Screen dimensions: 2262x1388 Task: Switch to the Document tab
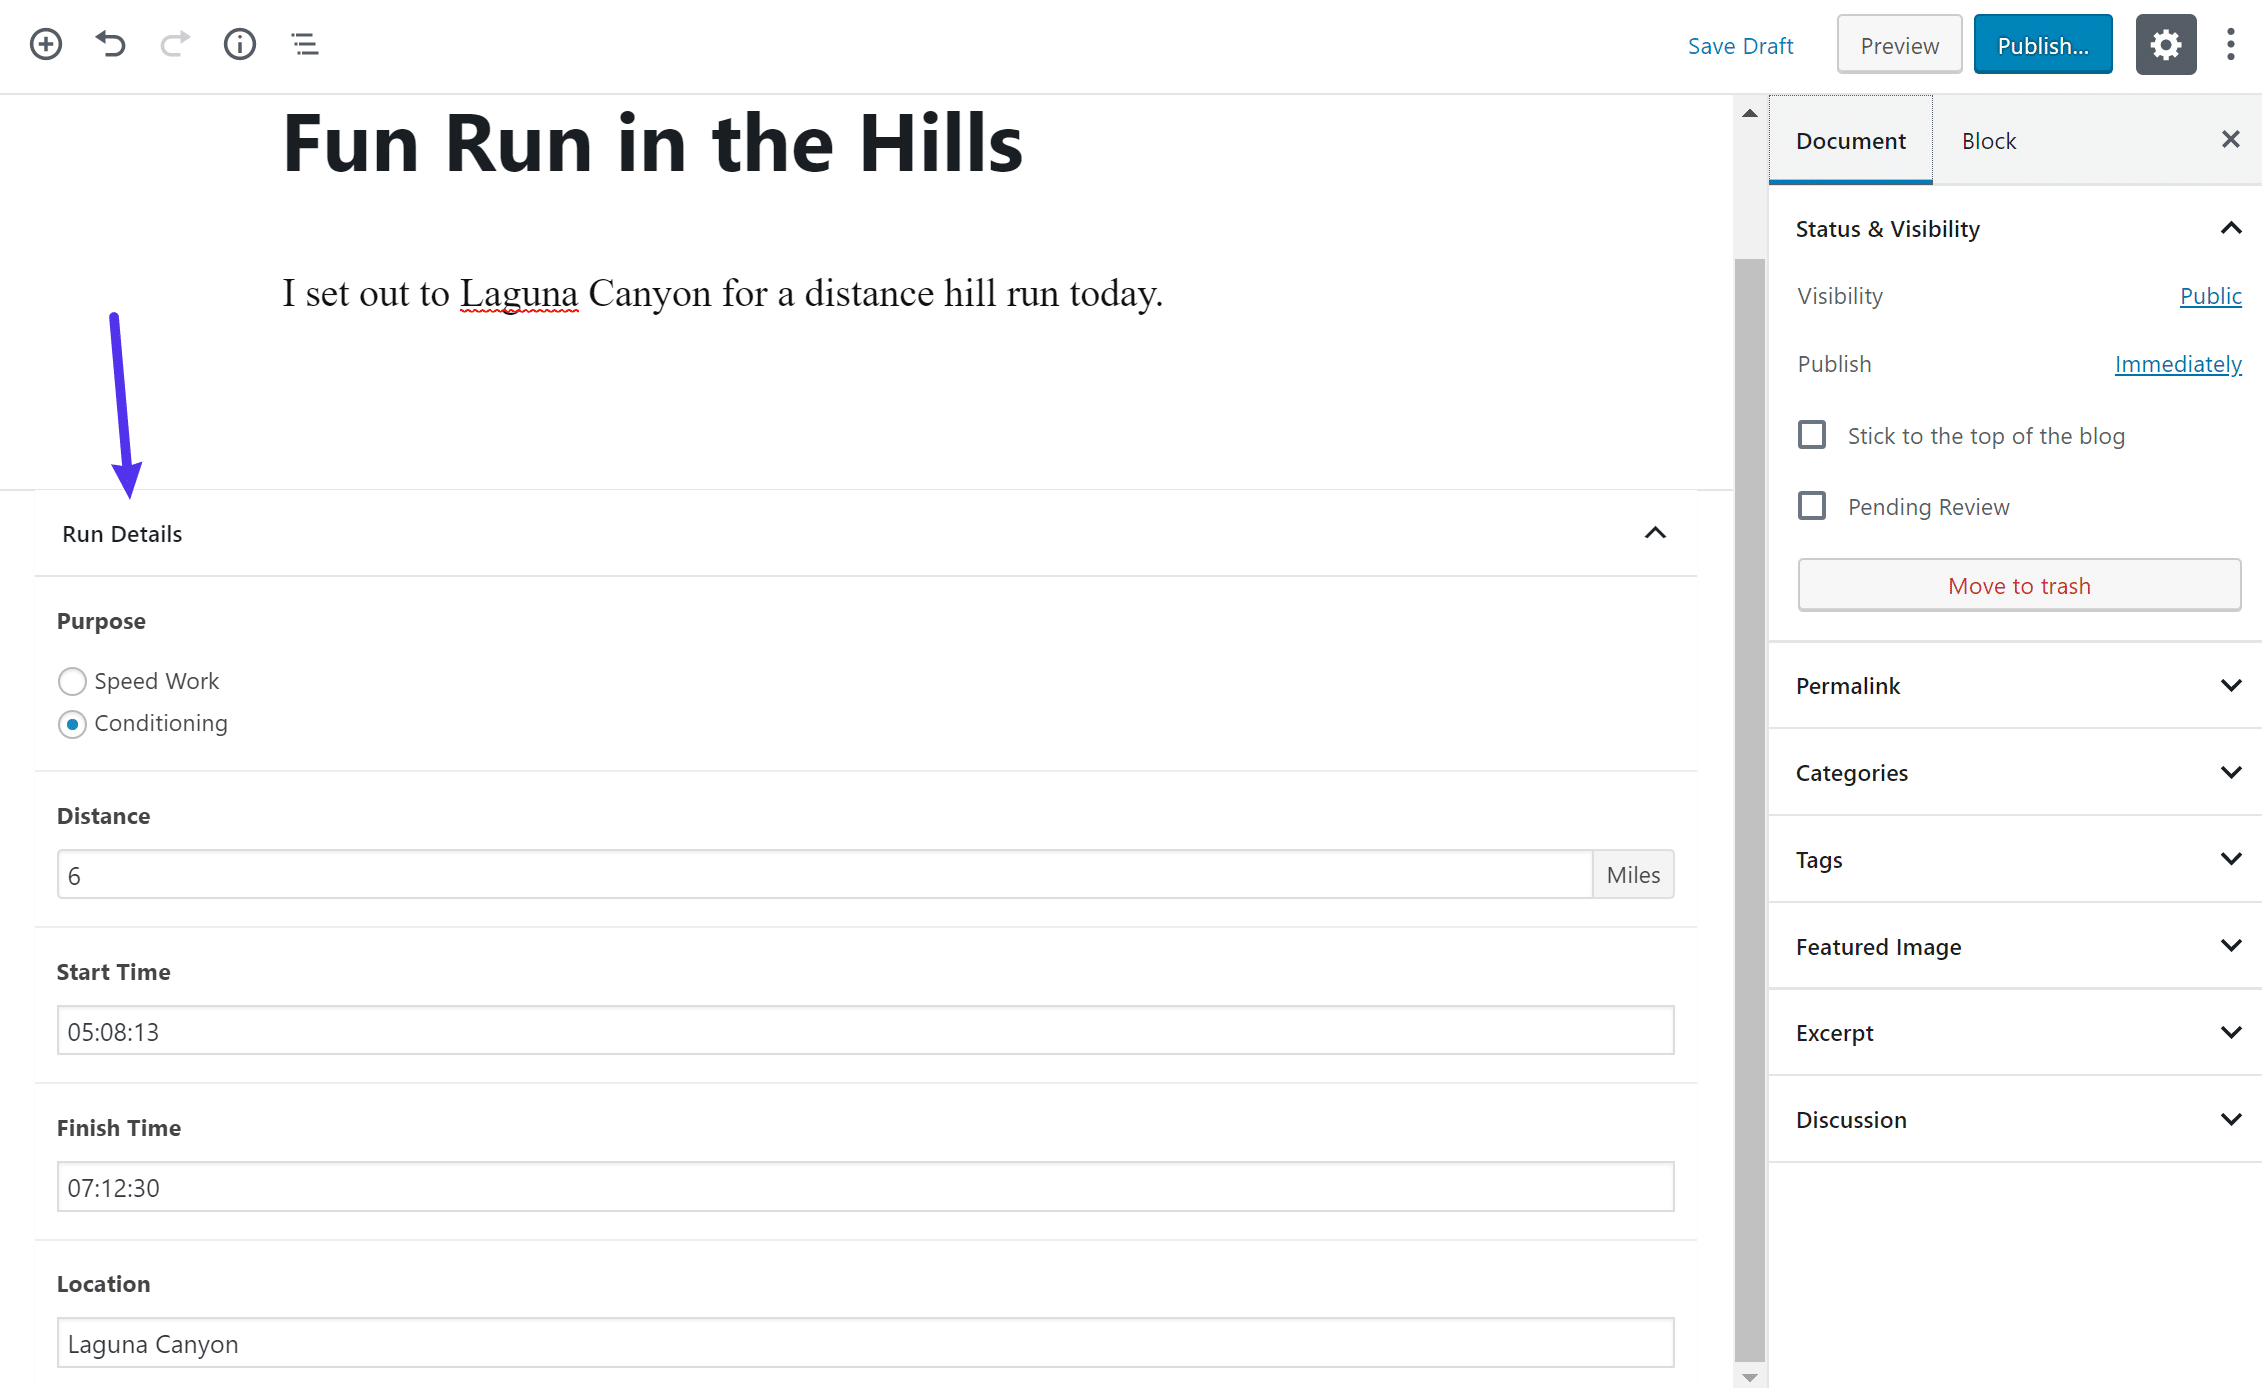pos(1848,141)
